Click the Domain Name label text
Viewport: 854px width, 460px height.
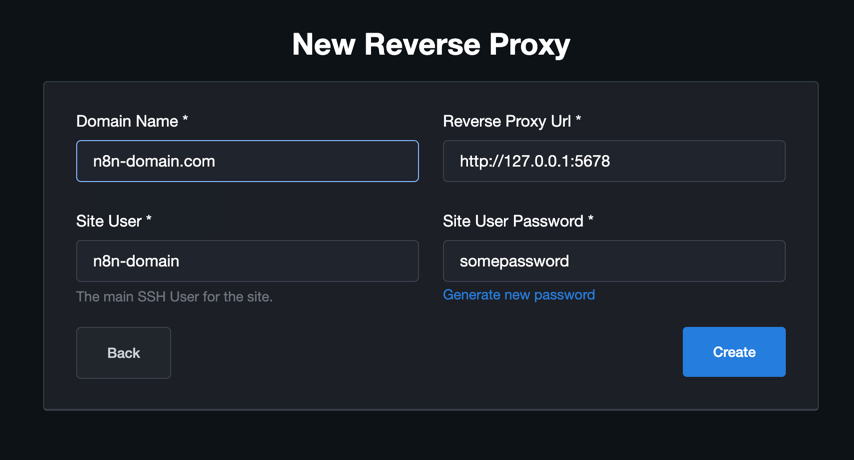(127, 121)
